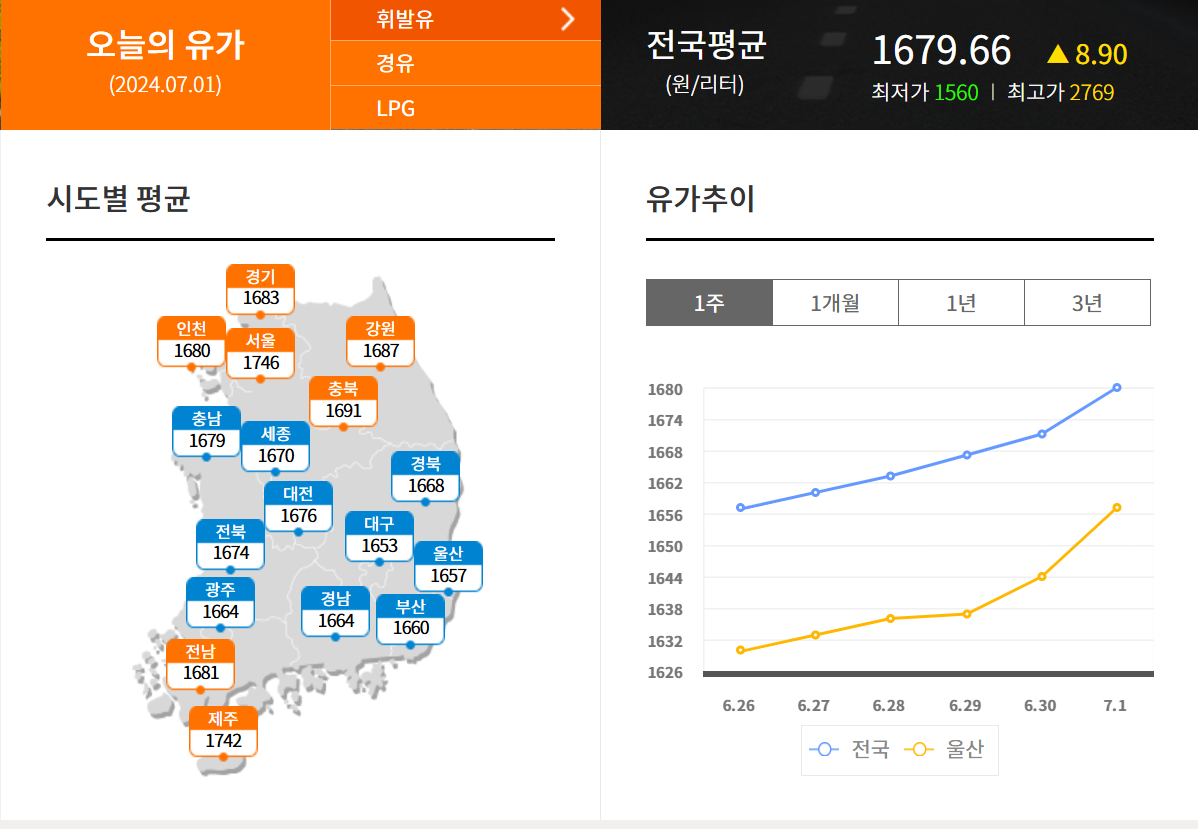Click the date text (2024.07.01)

coord(165,84)
